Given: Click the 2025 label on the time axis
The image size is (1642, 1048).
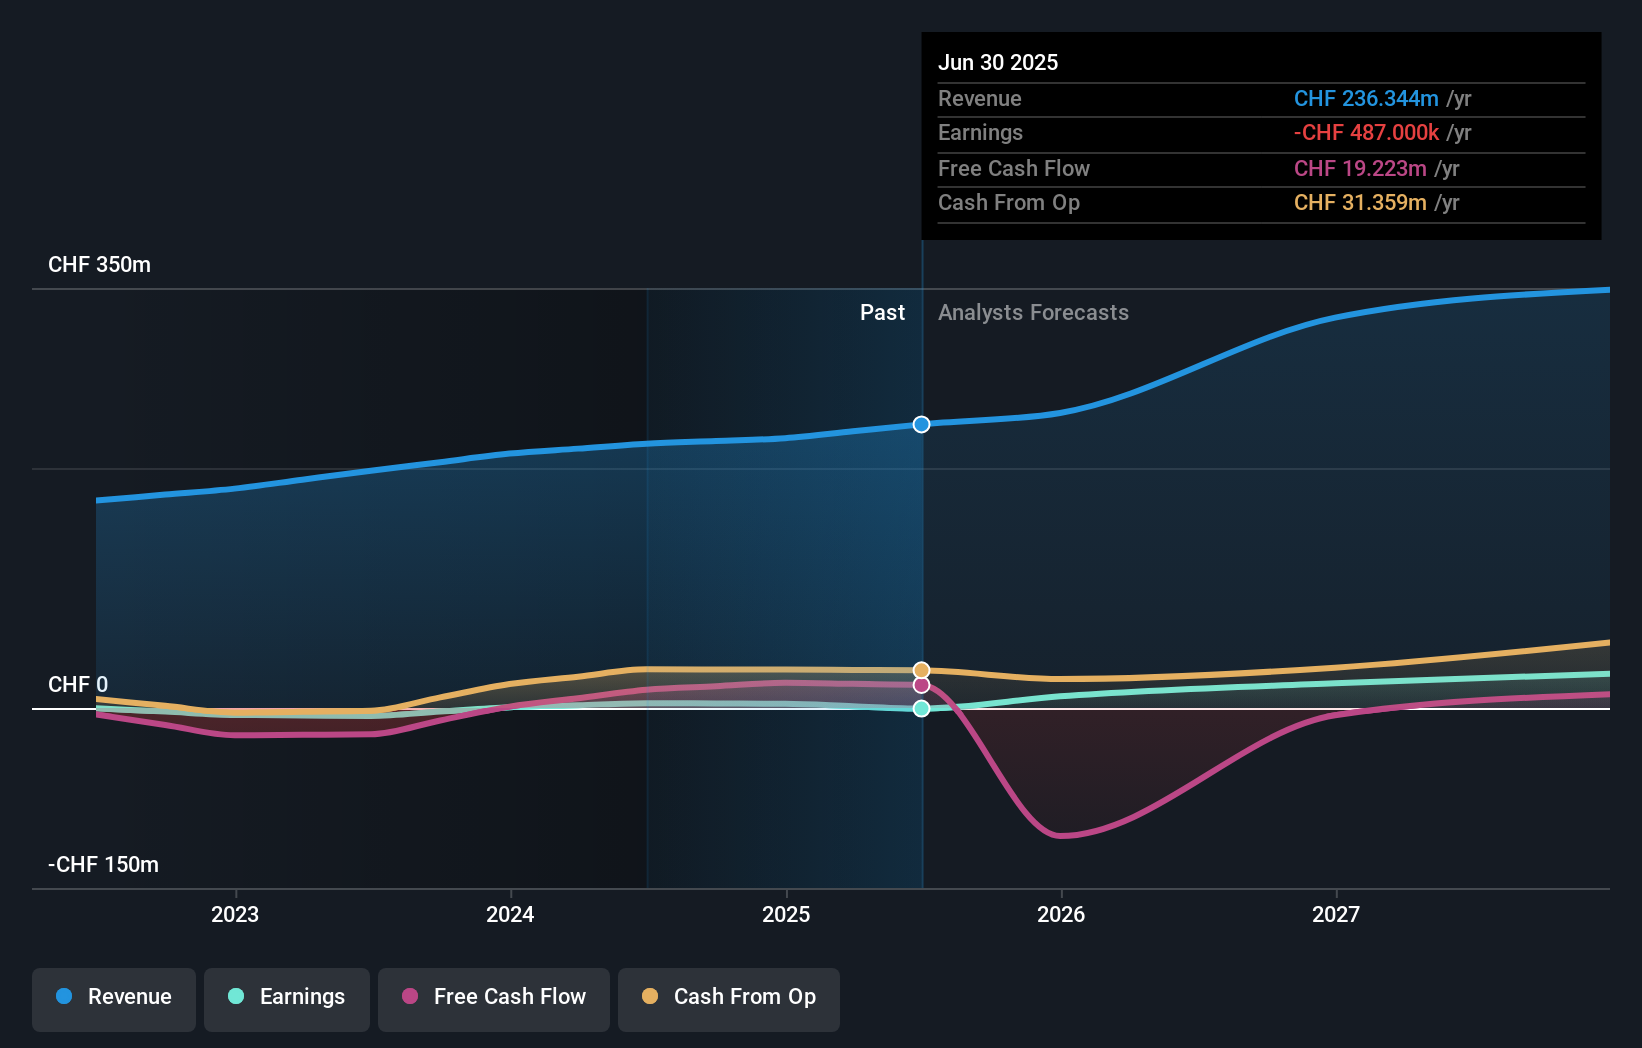Looking at the screenshot, I should [x=786, y=913].
